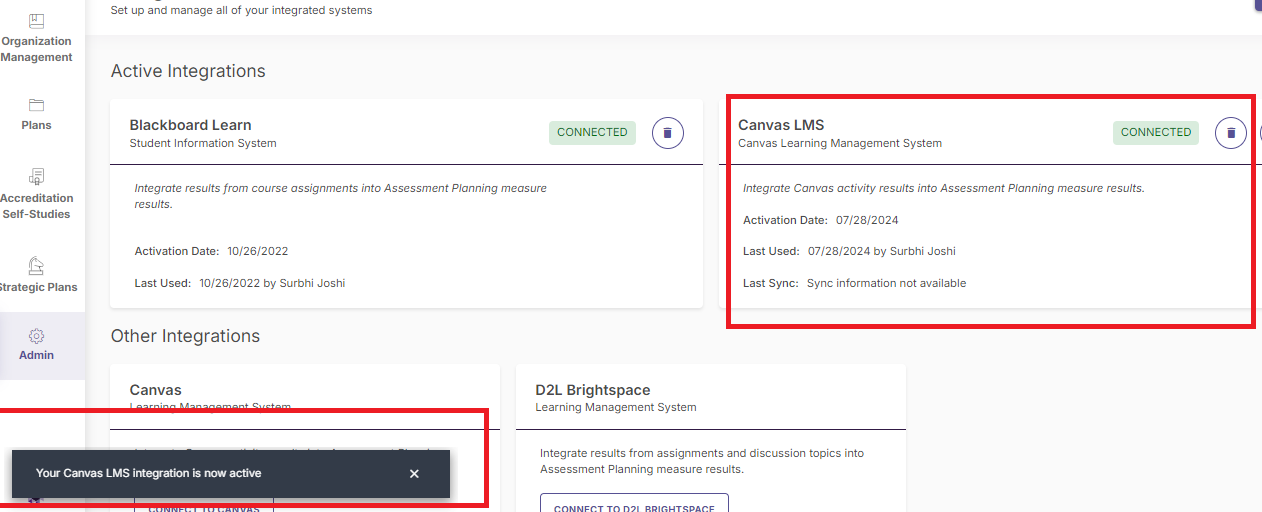This screenshot has width=1262, height=512.
Task: Click the Canvas LMS integration active message text
Action: 148,473
